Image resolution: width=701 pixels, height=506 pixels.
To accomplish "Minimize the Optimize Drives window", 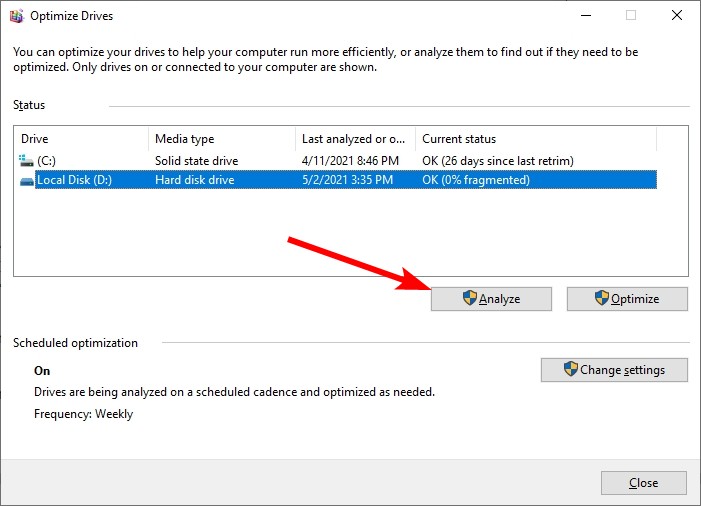I will (586, 16).
